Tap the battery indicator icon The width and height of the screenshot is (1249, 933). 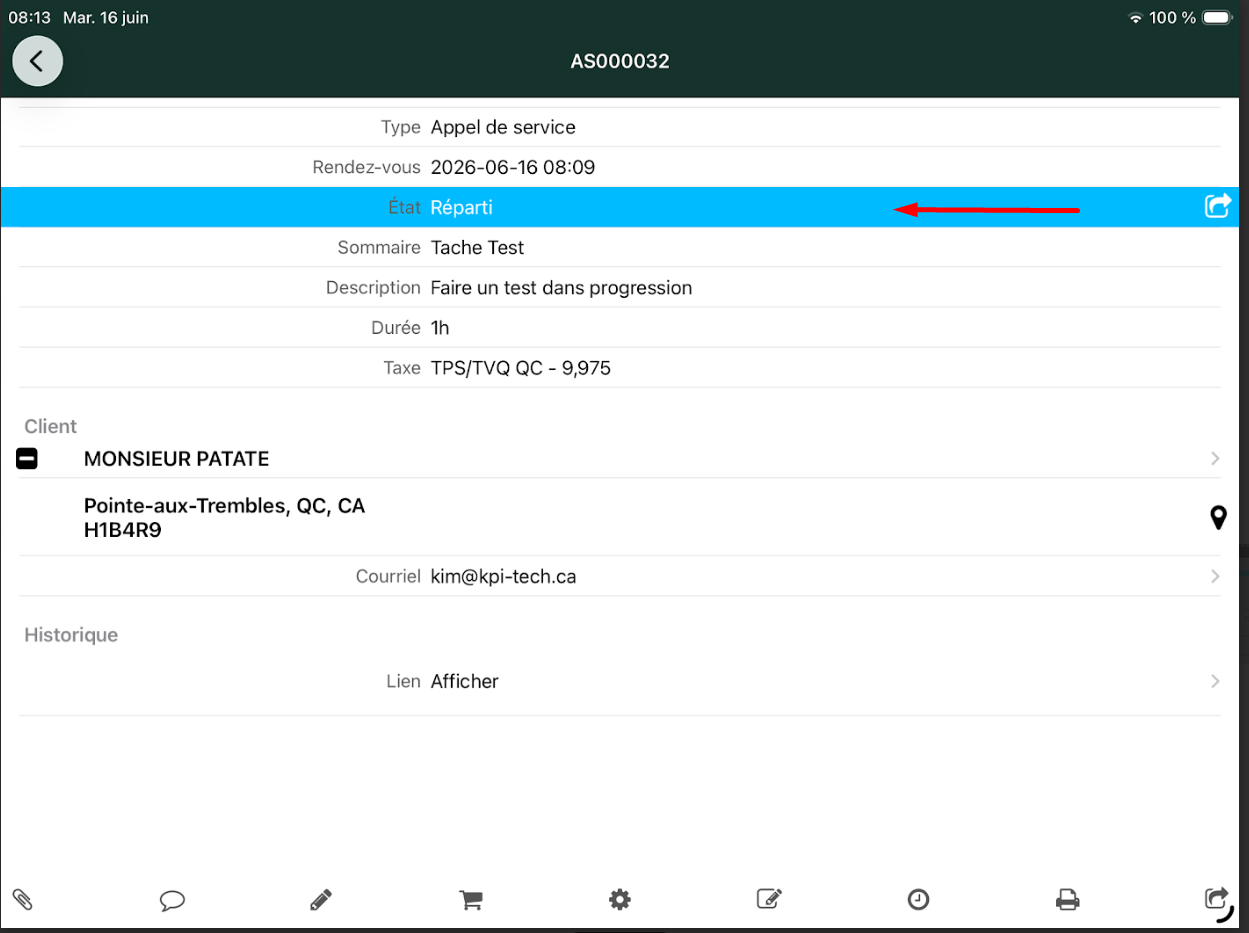[x=1217, y=18]
